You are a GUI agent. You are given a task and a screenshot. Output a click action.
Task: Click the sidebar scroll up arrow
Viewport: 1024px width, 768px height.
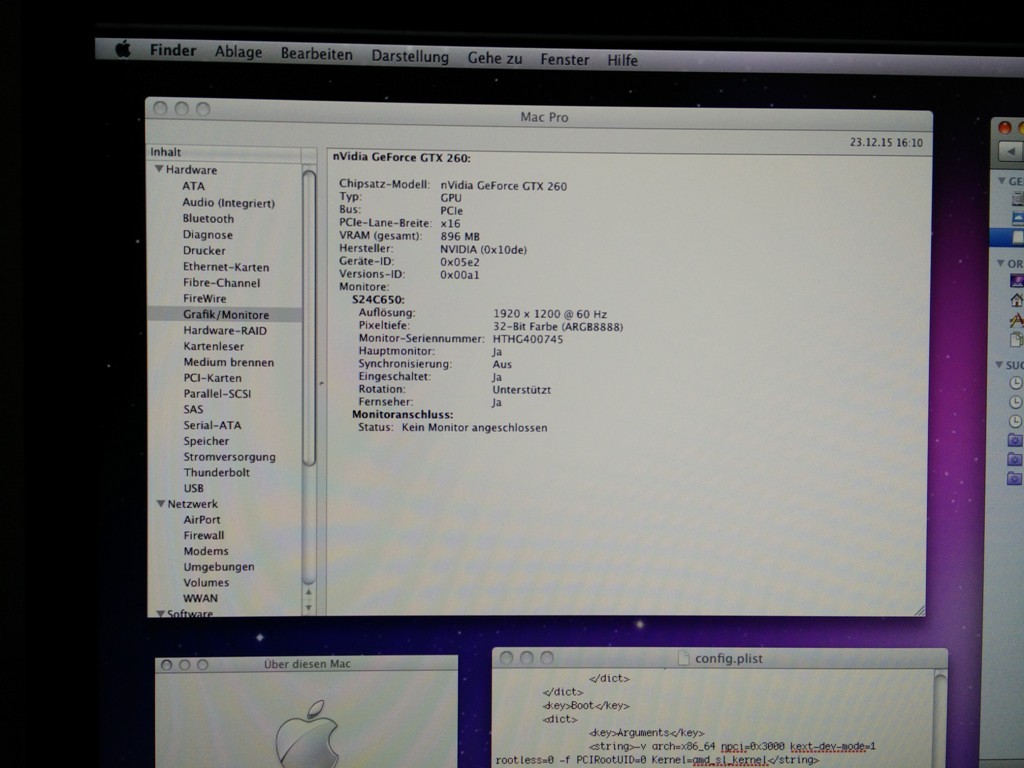(308, 592)
